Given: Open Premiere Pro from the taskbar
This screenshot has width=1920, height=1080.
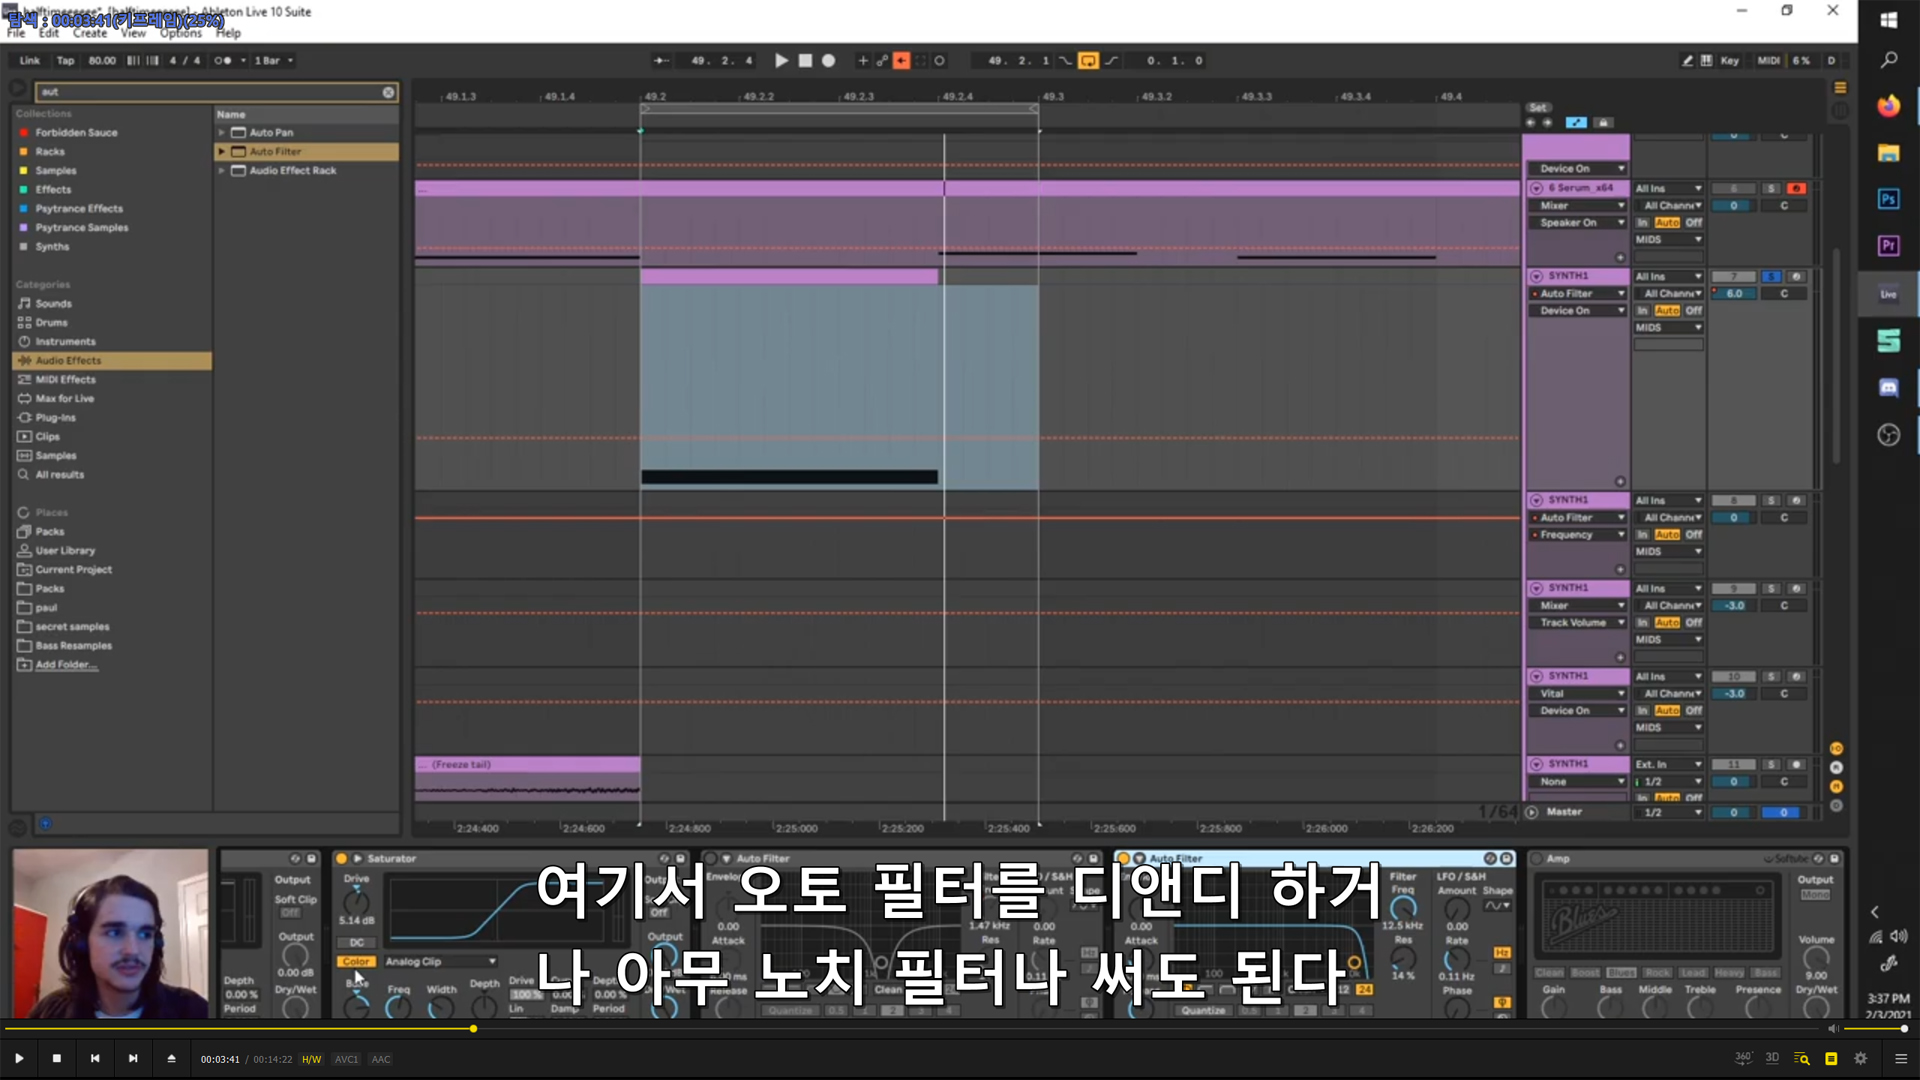Looking at the screenshot, I should click(1888, 245).
